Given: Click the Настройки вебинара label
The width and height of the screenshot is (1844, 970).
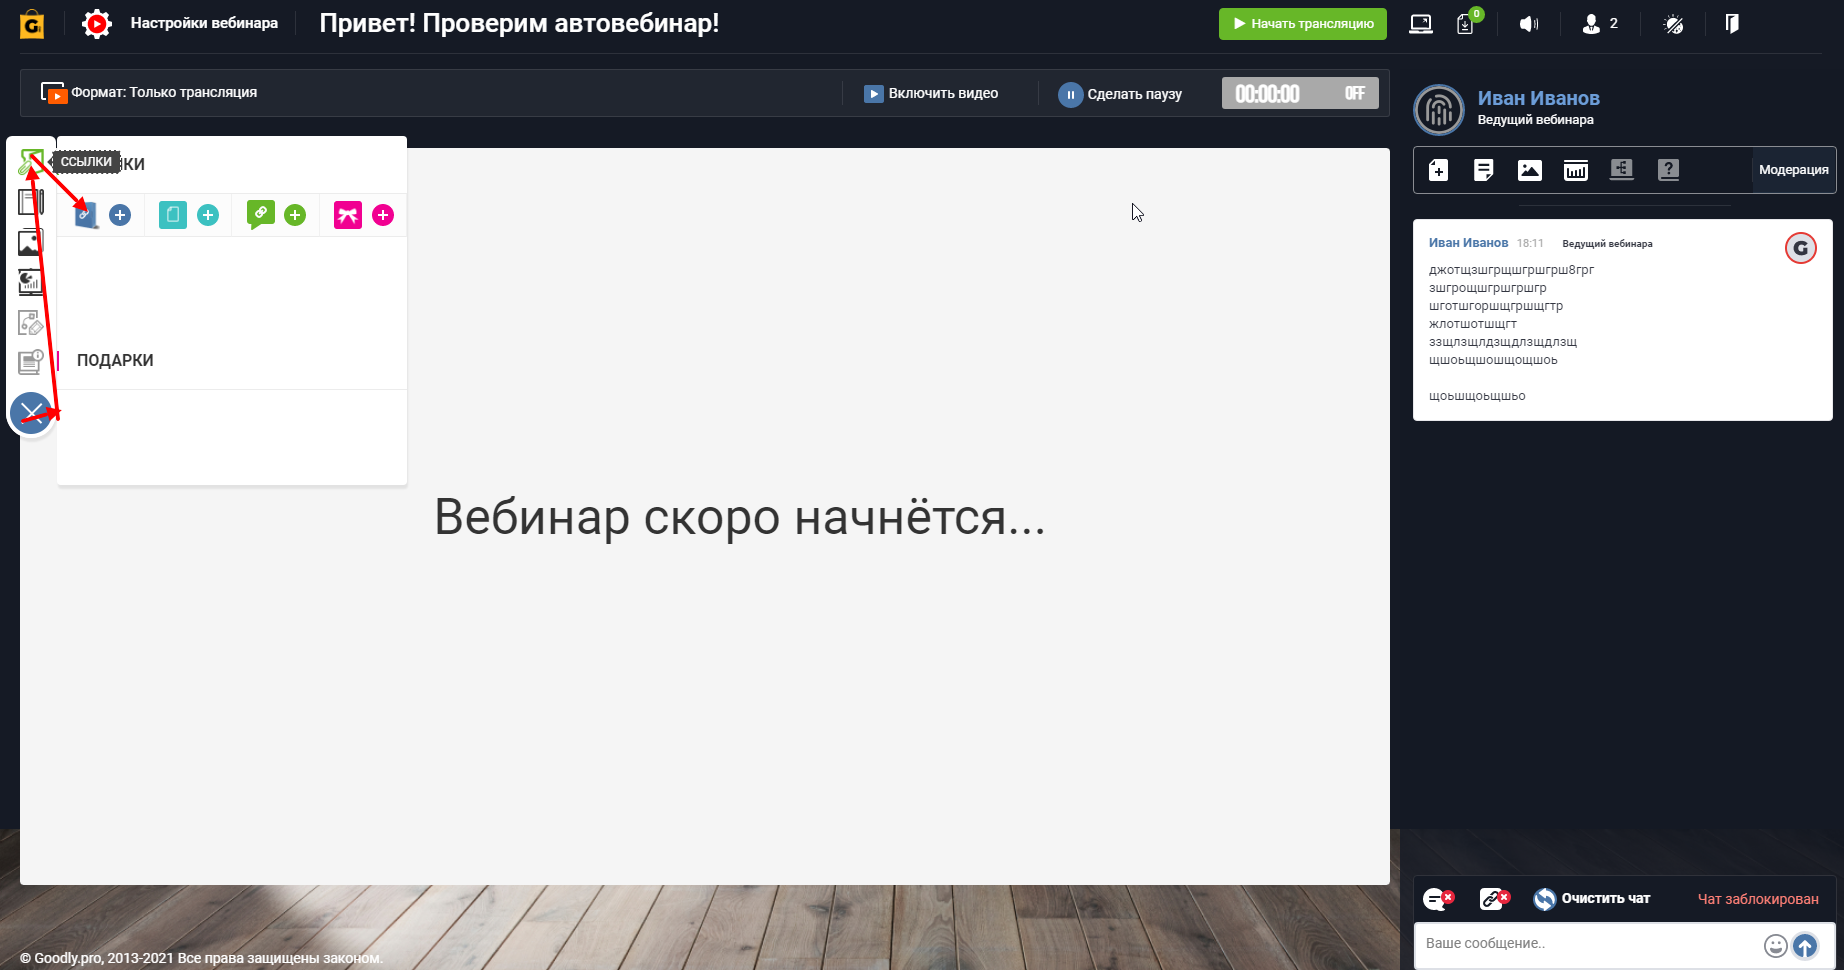Looking at the screenshot, I should click(204, 23).
